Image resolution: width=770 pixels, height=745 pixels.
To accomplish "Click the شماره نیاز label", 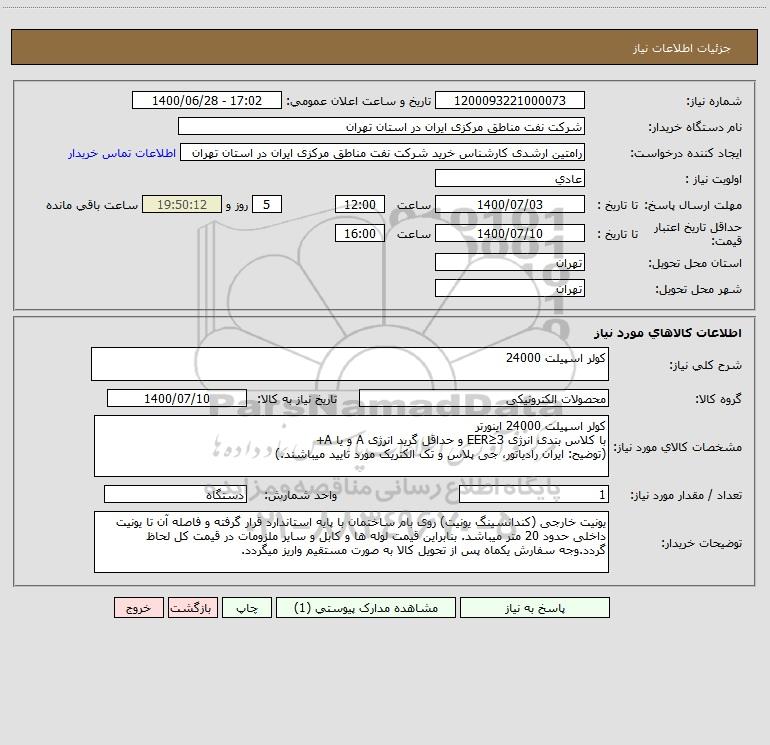I will tap(714, 102).
